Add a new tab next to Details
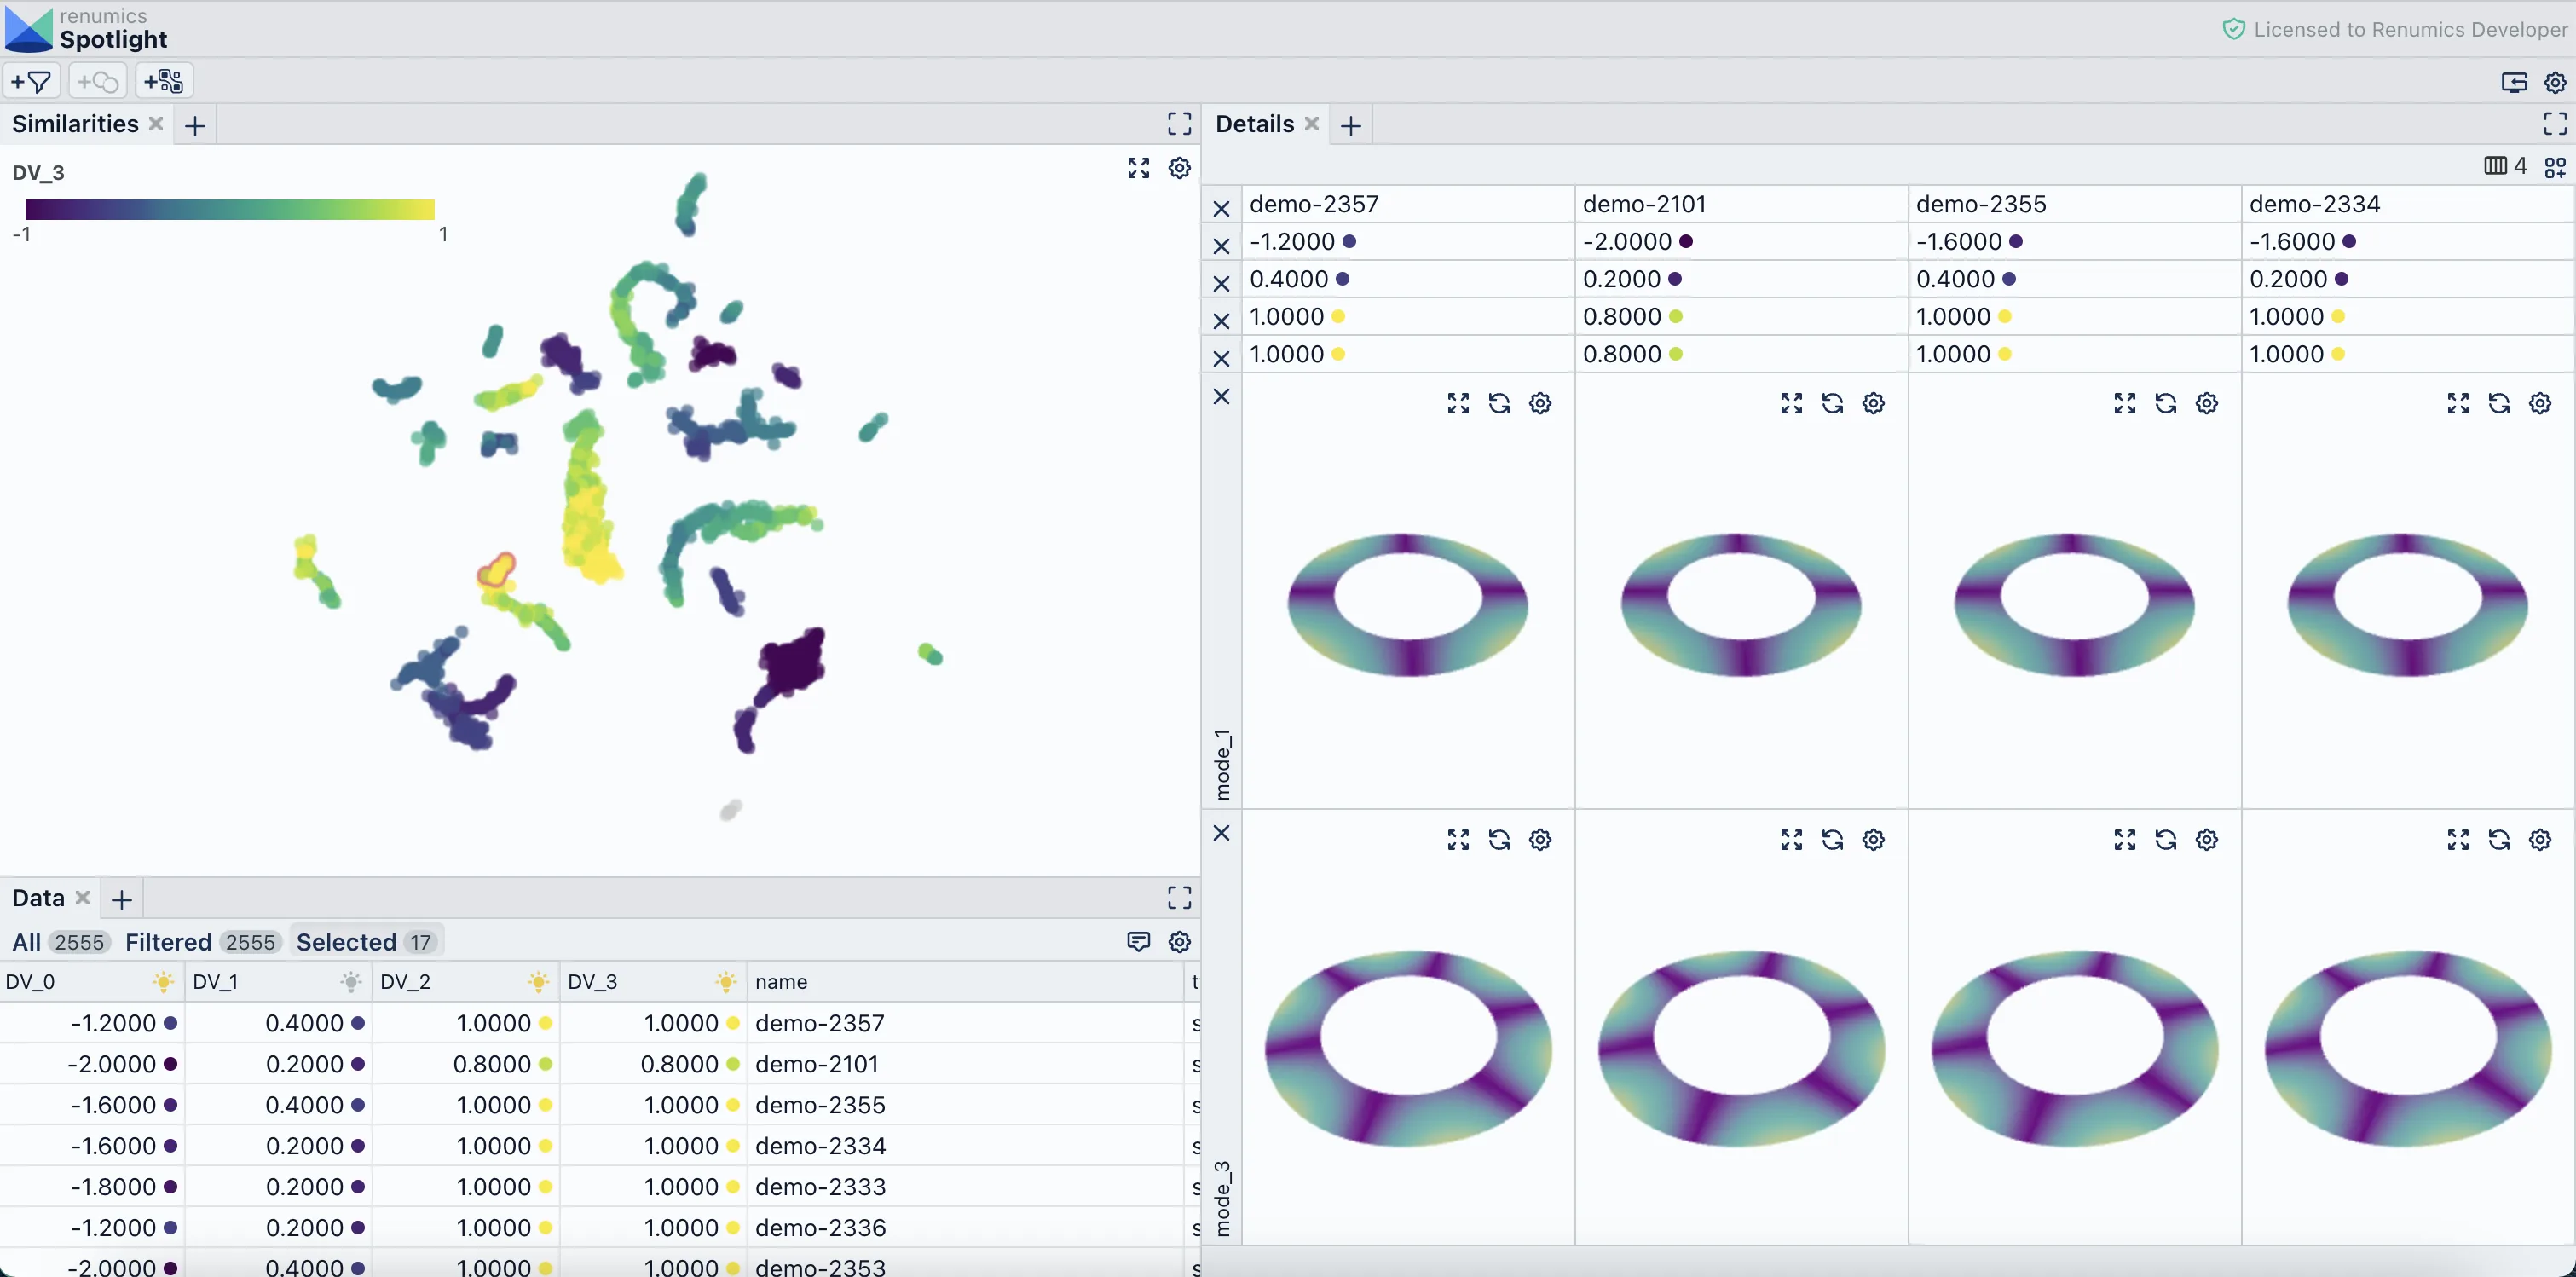This screenshot has height=1277, width=2576. click(x=1350, y=126)
